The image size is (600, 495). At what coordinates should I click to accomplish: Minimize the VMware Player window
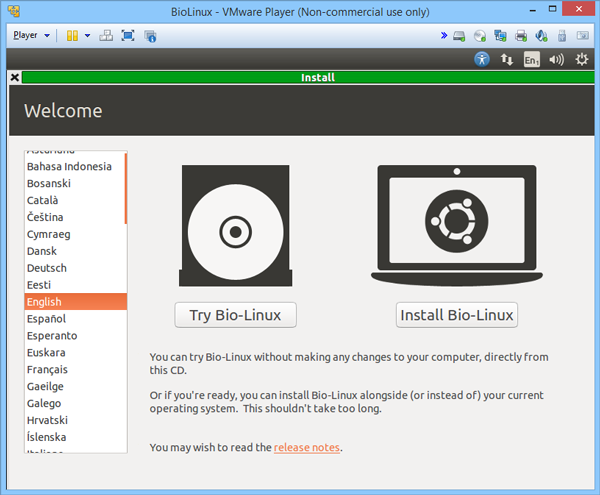(x=533, y=9)
